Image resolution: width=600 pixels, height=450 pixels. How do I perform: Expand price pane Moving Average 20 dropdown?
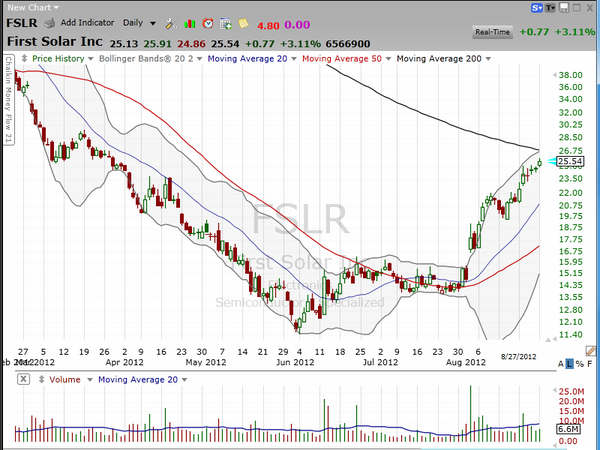pyautogui.click(x=294, y=59)
